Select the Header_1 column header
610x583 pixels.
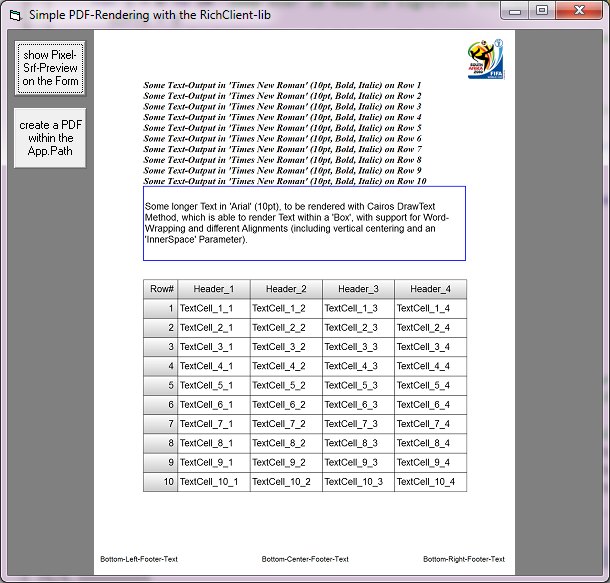[x=213, y=289]
